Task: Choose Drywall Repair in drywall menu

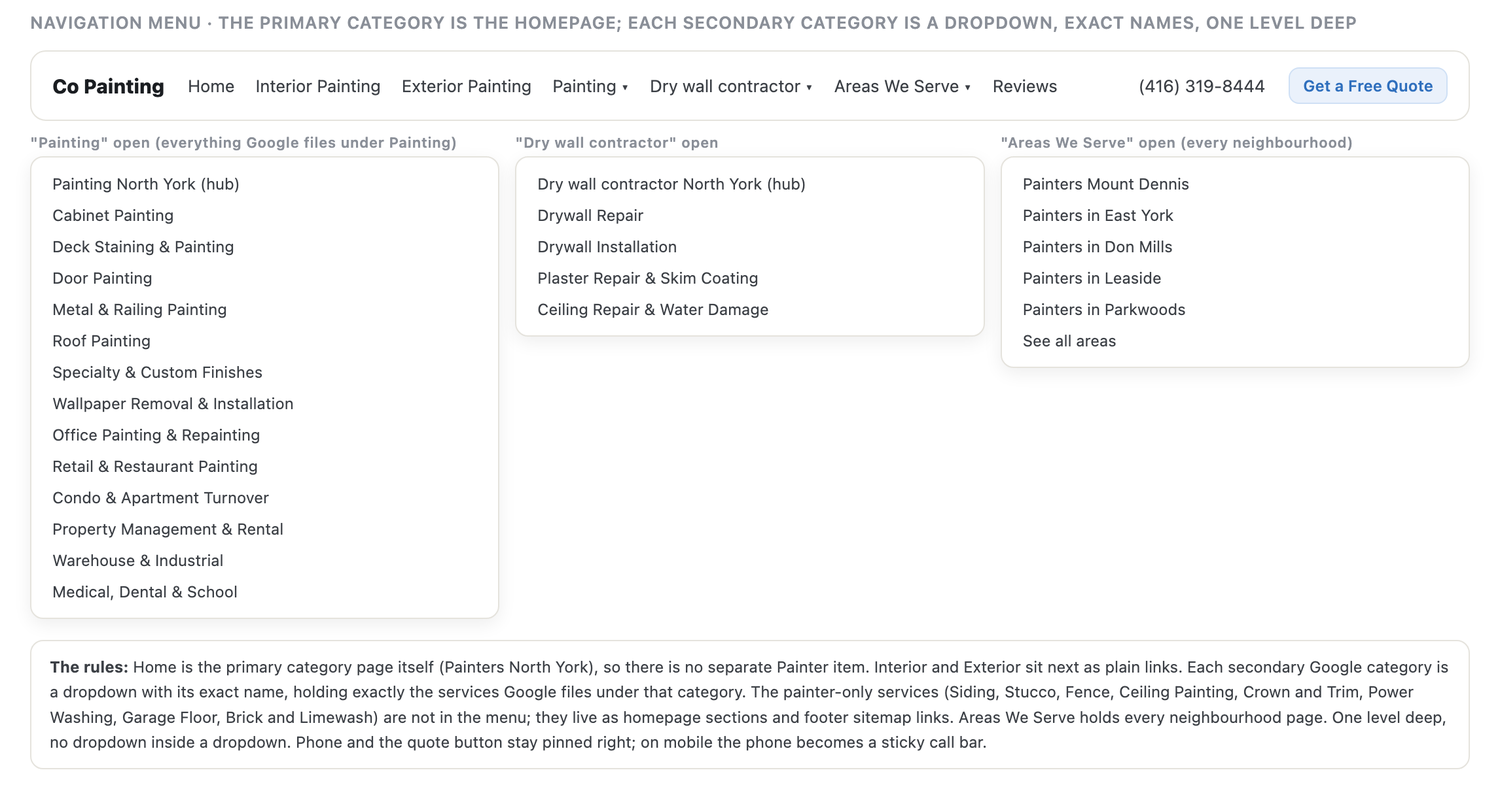Action: click(x=590, y=215)
